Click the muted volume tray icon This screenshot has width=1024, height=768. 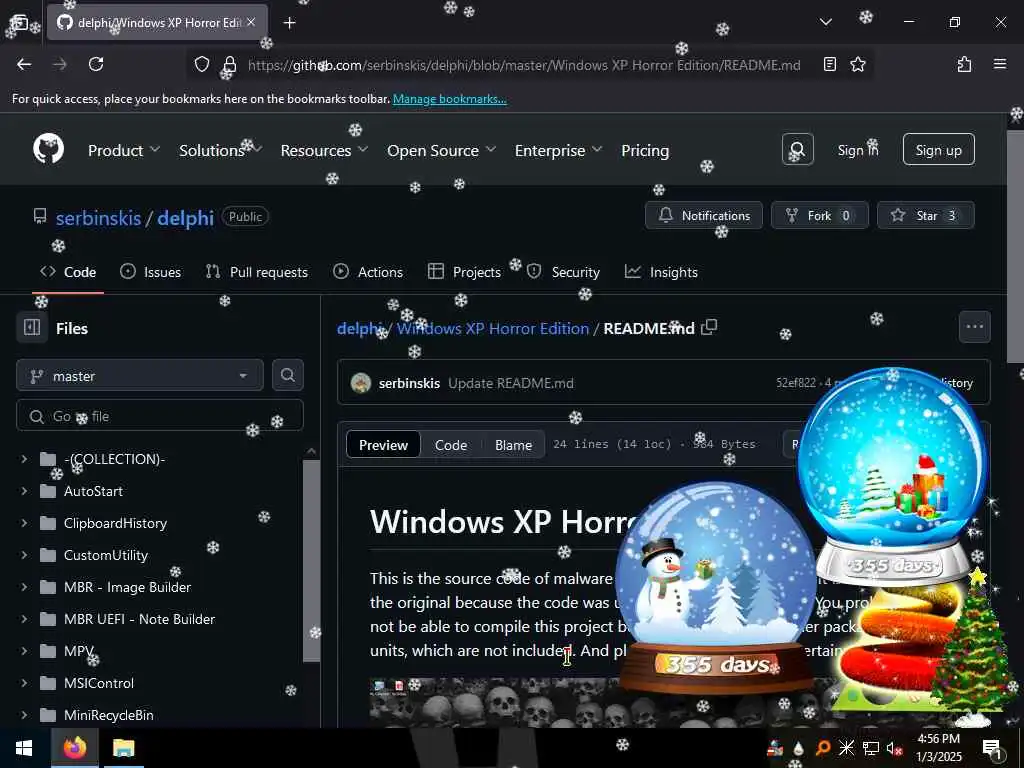[x=894, y=748]
